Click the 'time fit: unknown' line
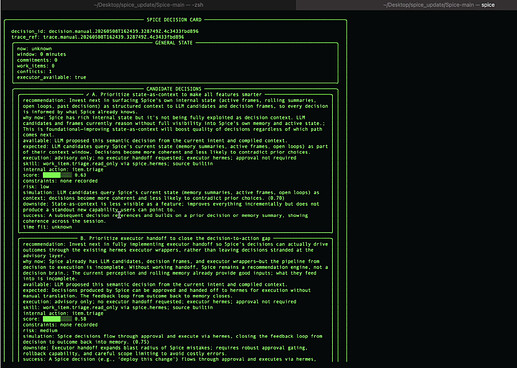517x368 pixels. 47,227
